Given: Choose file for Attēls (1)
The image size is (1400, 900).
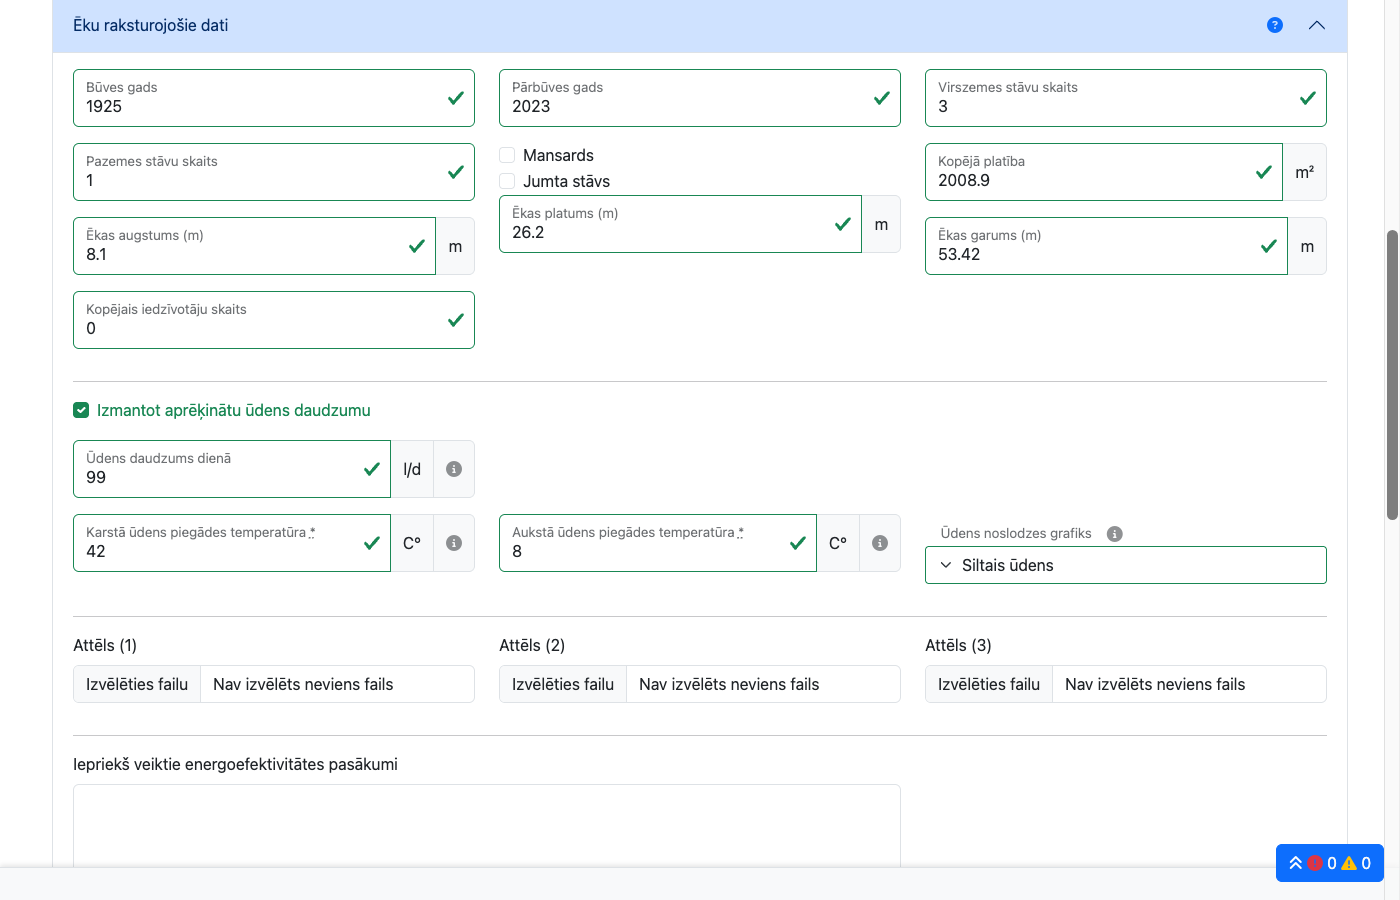Looking at the screenshot, I should pos(137,684).
